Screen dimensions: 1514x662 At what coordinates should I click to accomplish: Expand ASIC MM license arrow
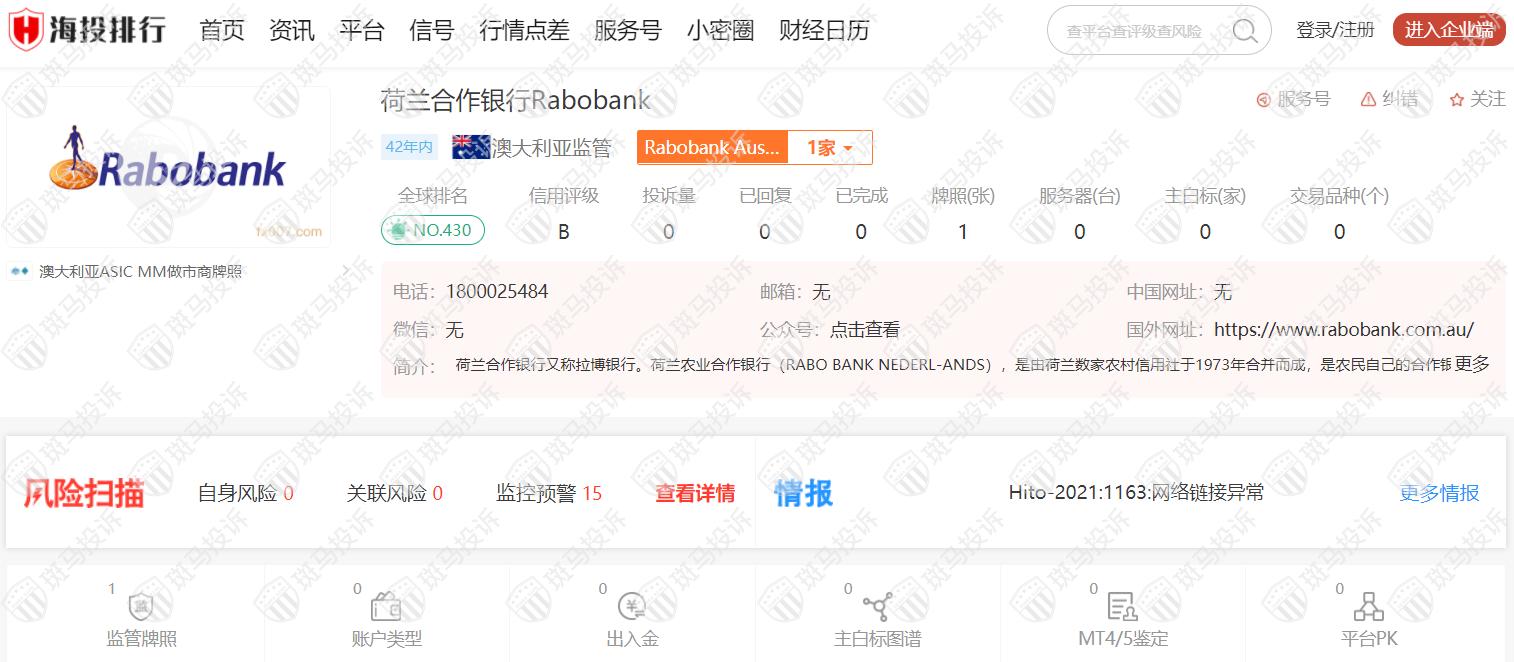pos(345,271)
